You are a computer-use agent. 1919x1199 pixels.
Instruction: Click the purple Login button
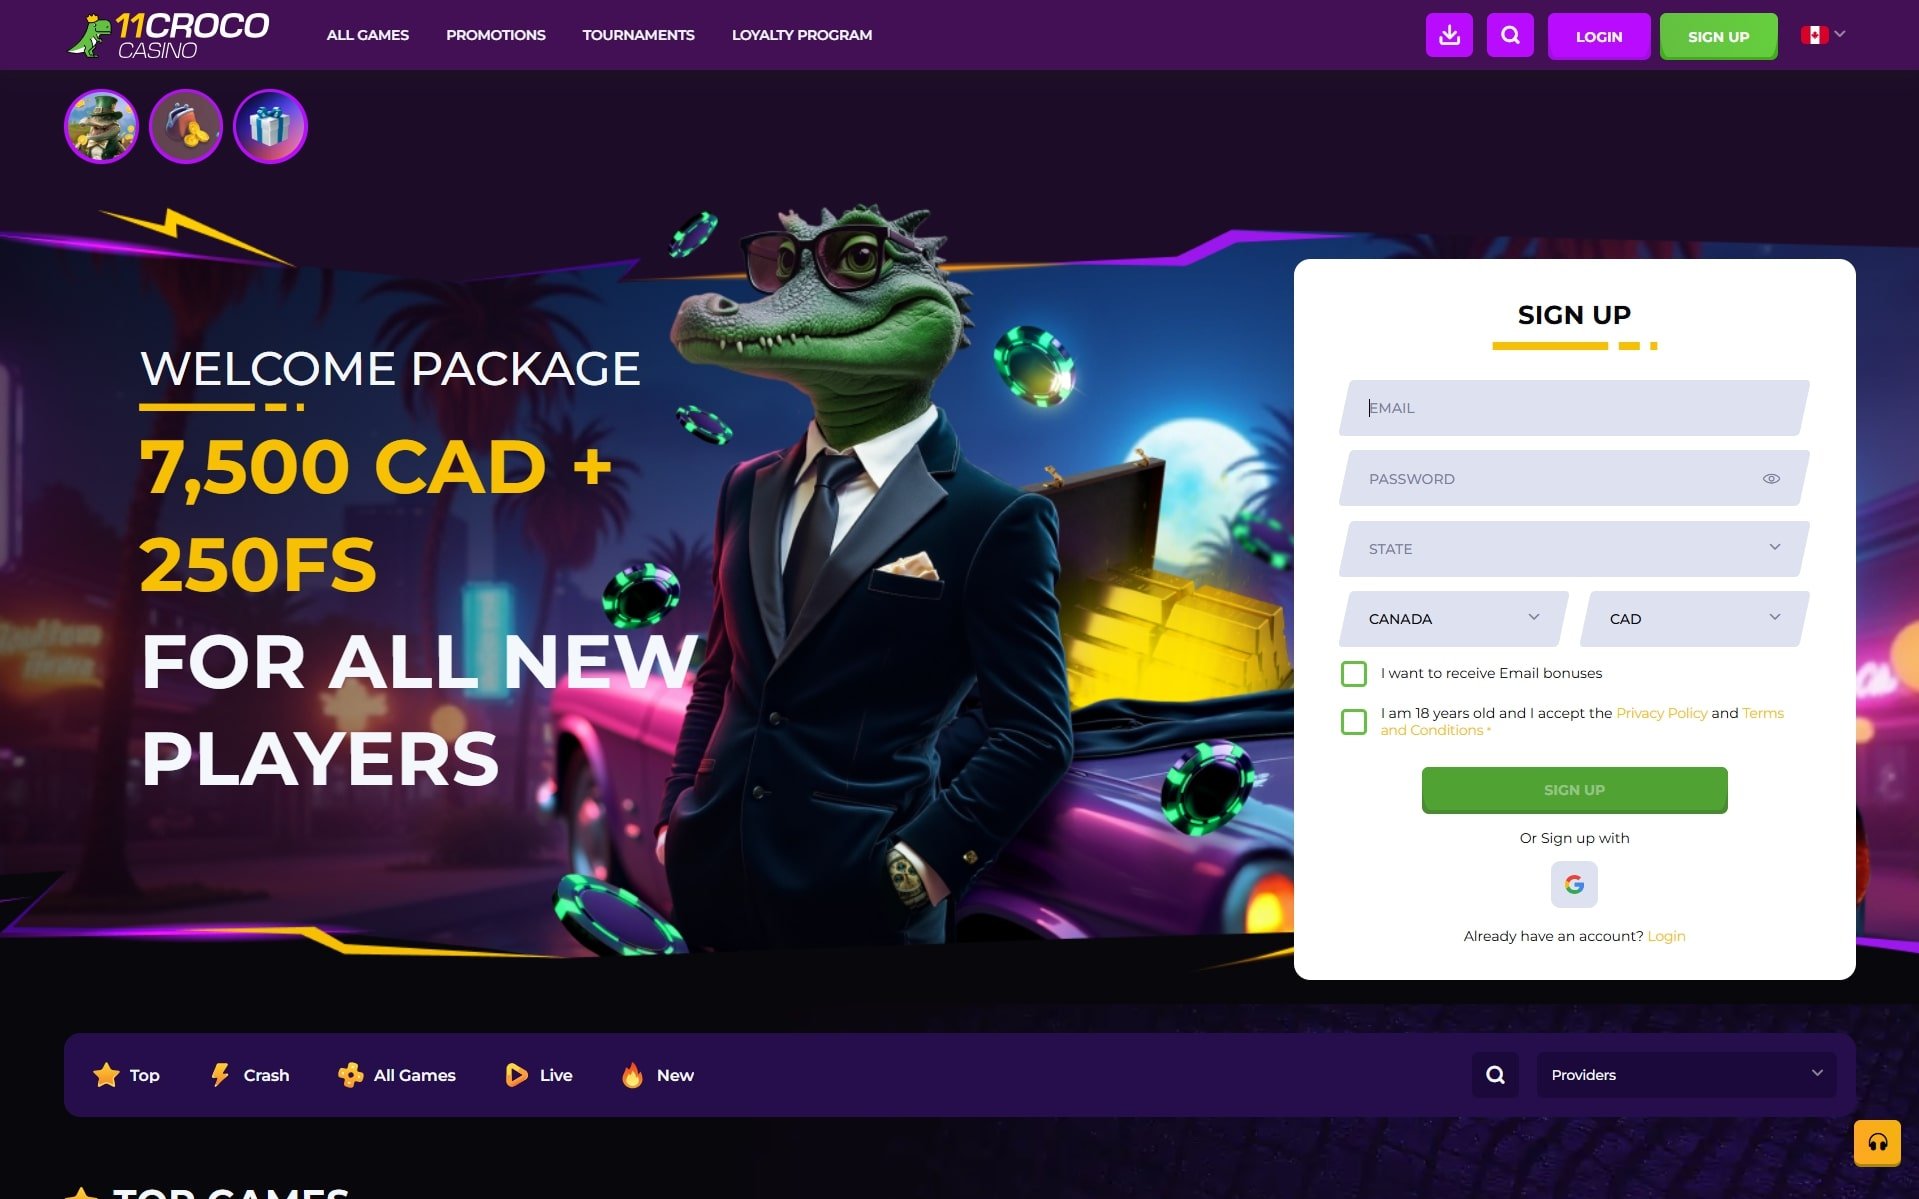(x=1599, y=36)
